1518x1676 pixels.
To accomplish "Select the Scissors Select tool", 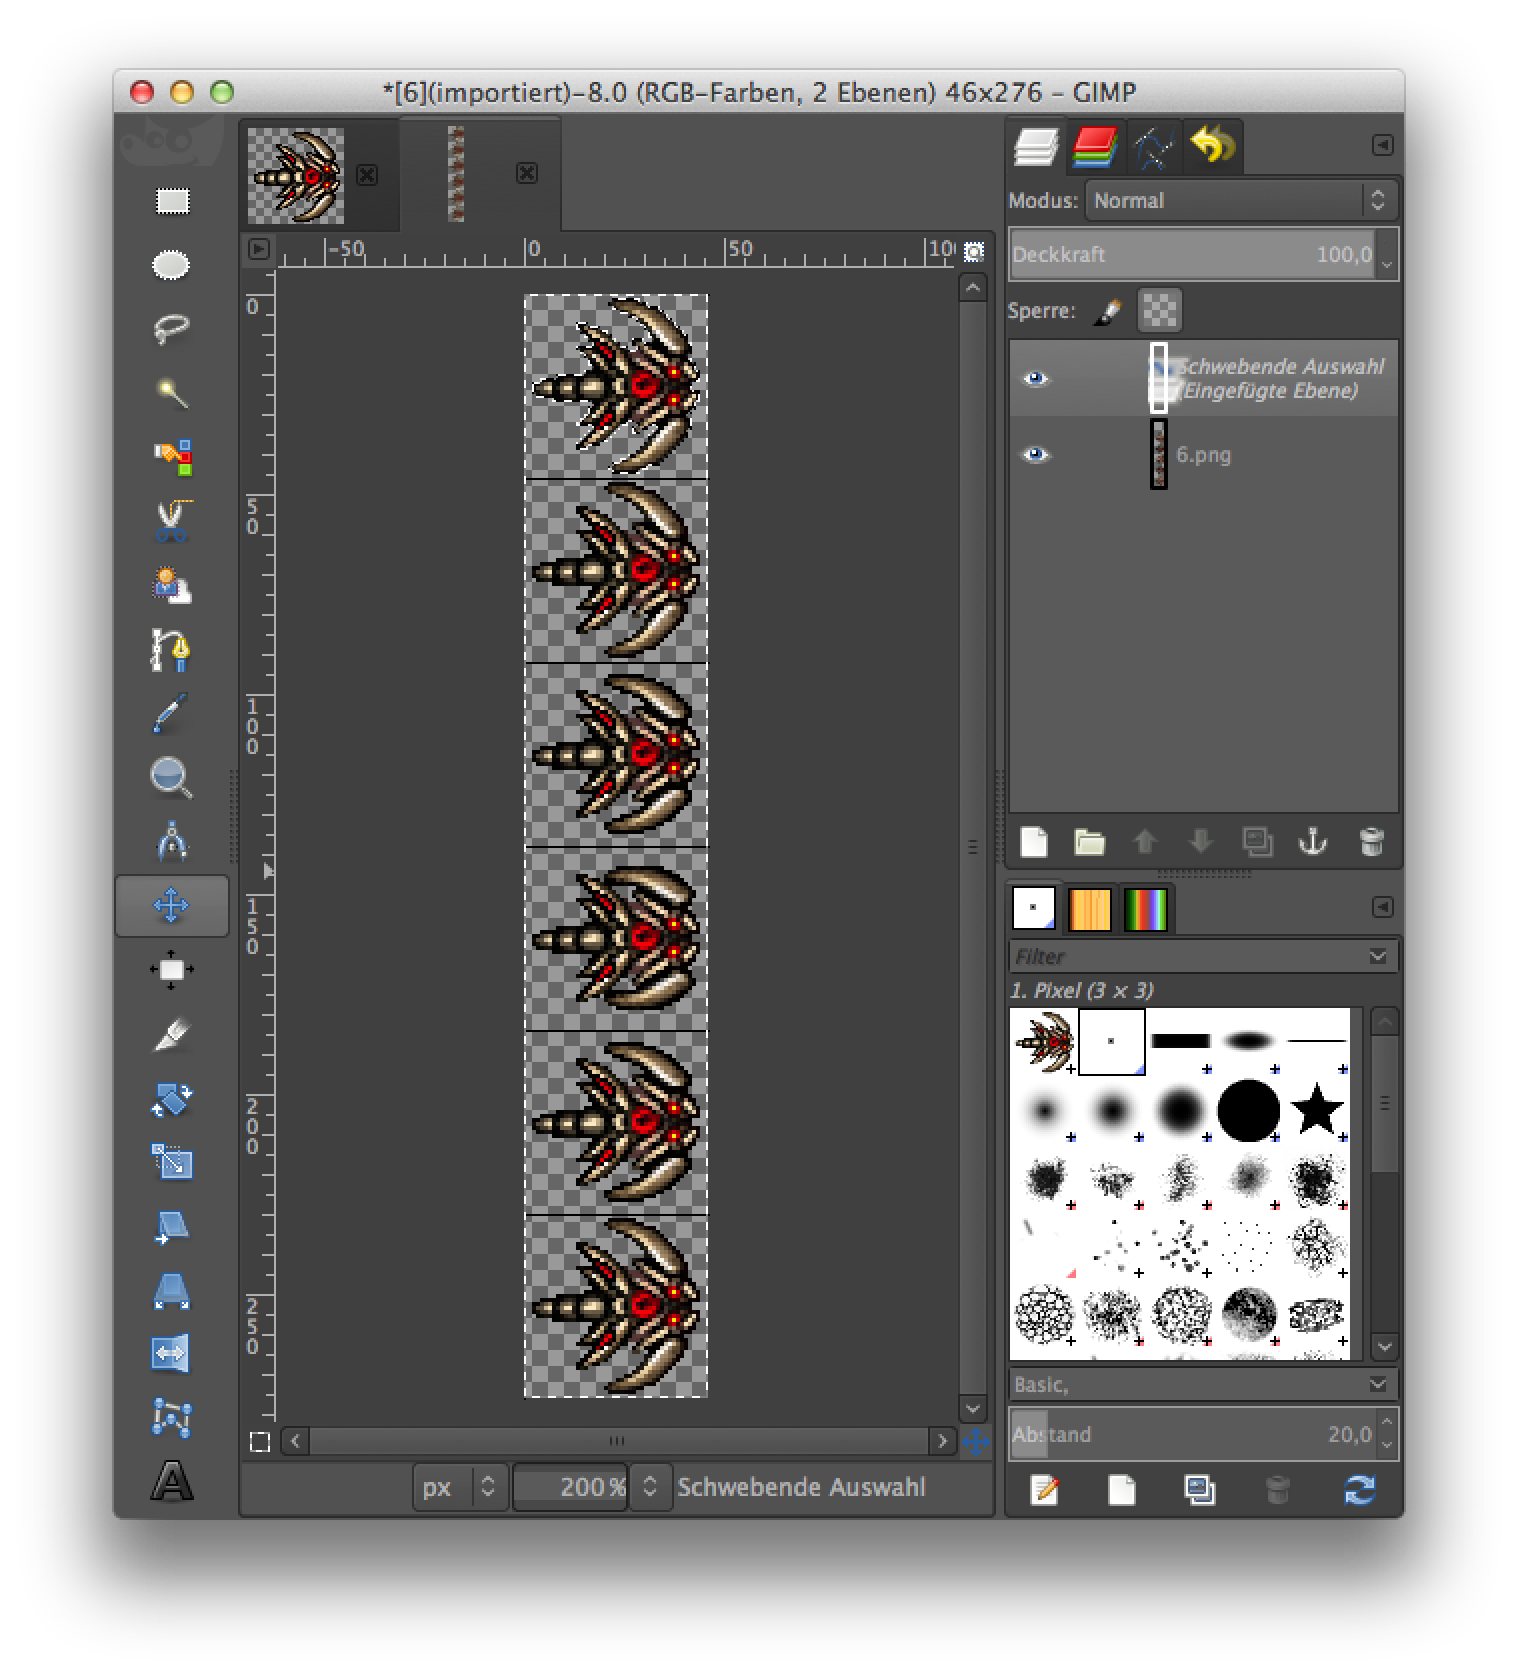I will [x=172, y=521].
